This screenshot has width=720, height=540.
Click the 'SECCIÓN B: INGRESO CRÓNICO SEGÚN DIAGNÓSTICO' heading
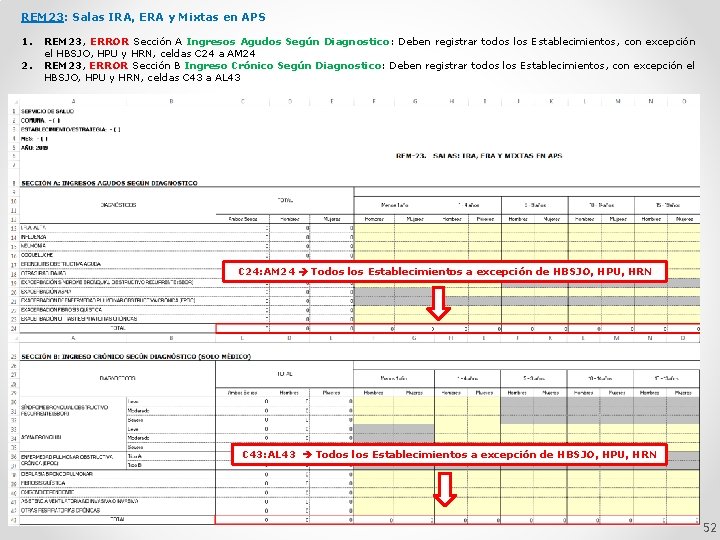tap(136, 356)
